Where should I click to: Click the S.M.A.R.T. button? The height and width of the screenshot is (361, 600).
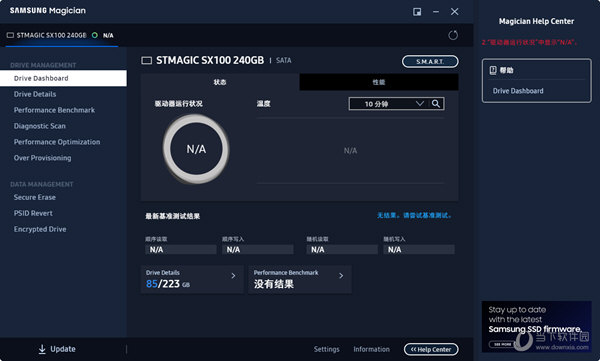click(x=430, y=61)
